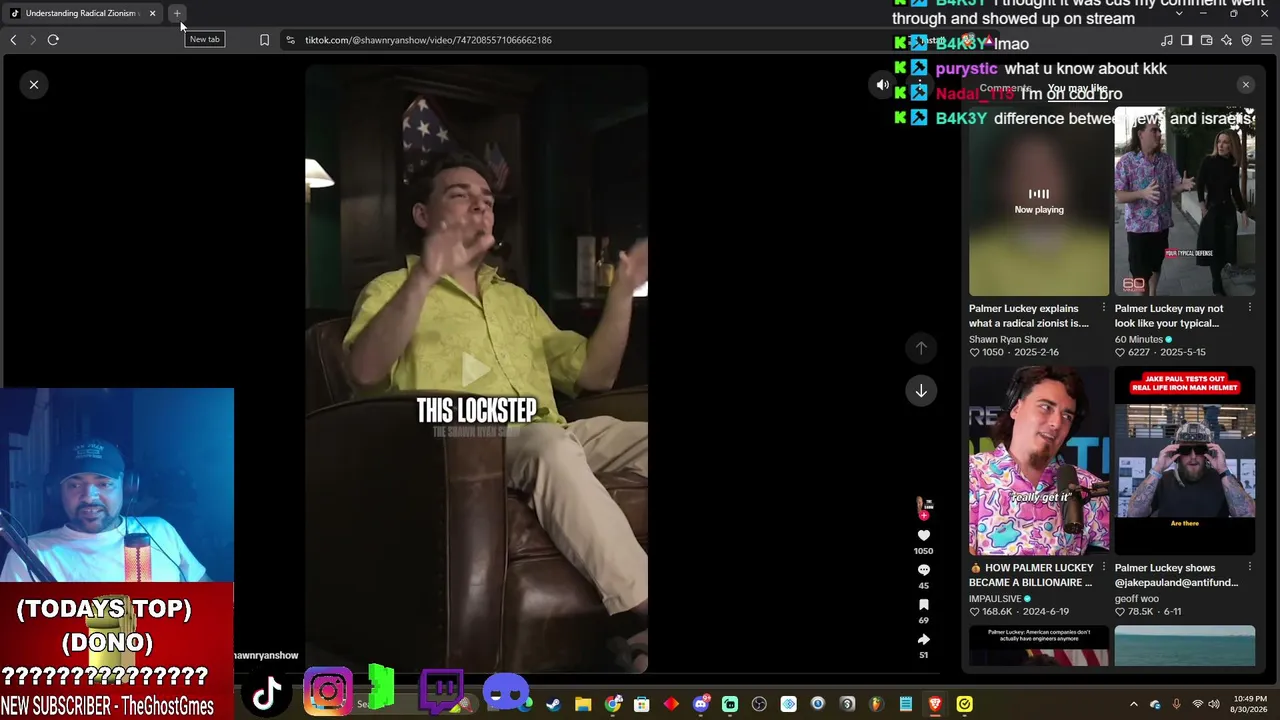Show hidden system tray icons
Viewport: 1280px width, 720px height.
(x=1133, y=704)
